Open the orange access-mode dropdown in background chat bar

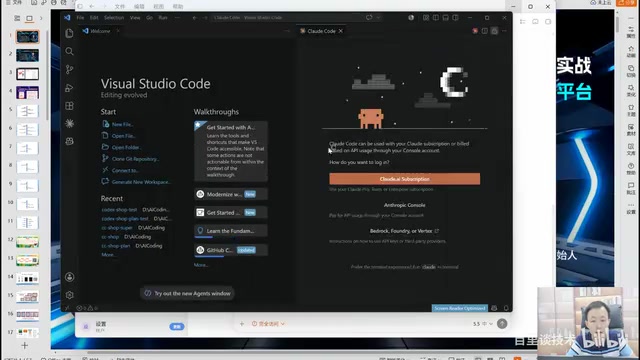pyautogui.click(x=268, y=324)
